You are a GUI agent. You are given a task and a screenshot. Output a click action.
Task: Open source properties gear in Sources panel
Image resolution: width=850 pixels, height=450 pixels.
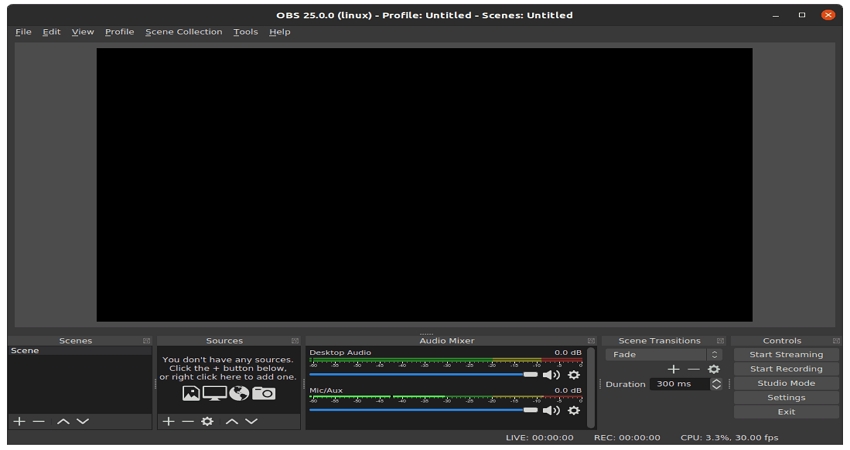point(207,421)
